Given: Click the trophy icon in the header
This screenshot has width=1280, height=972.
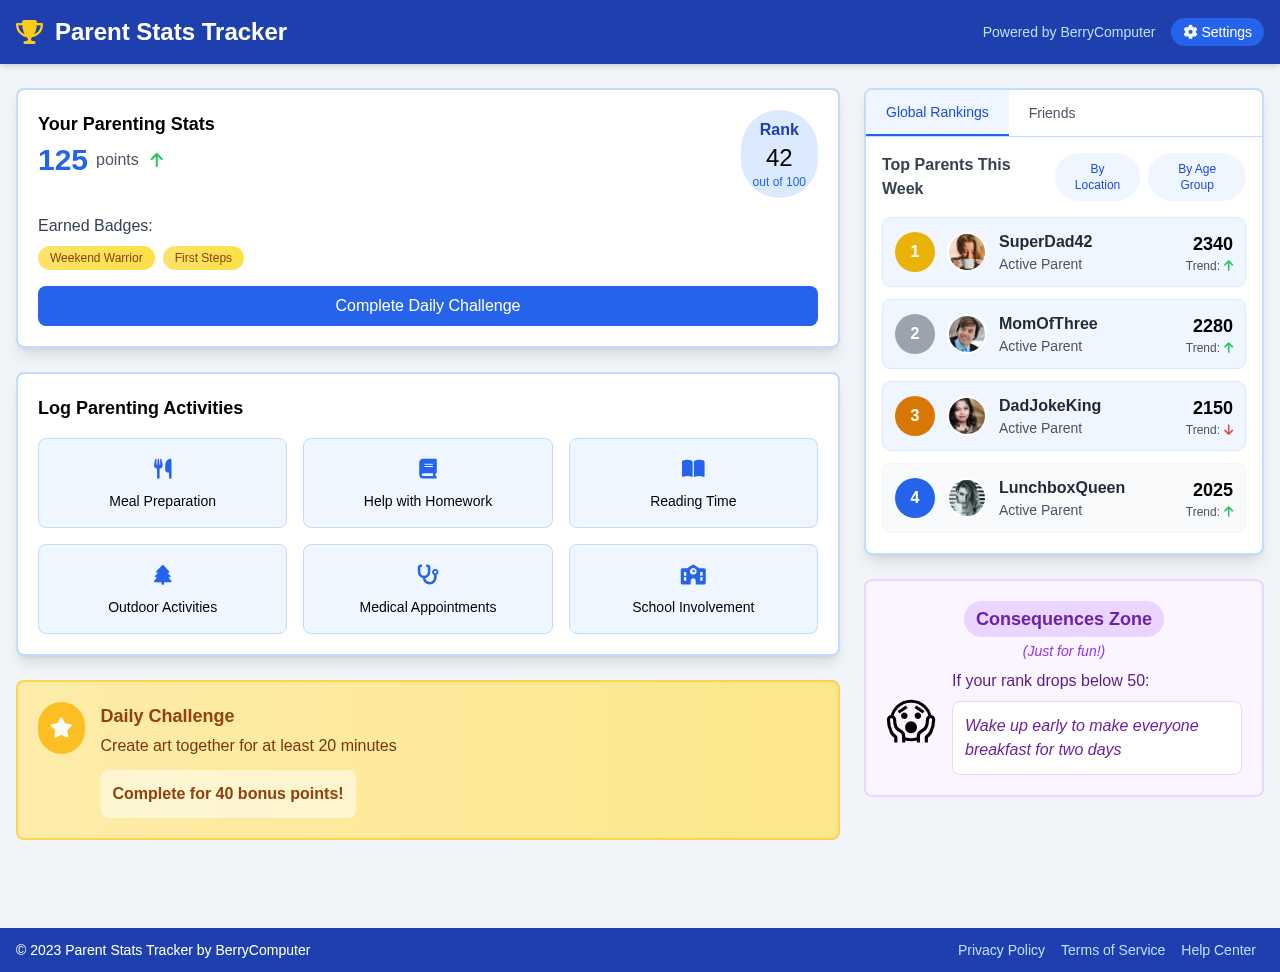Looking at the screenshot, I should (x=29, y=31).
